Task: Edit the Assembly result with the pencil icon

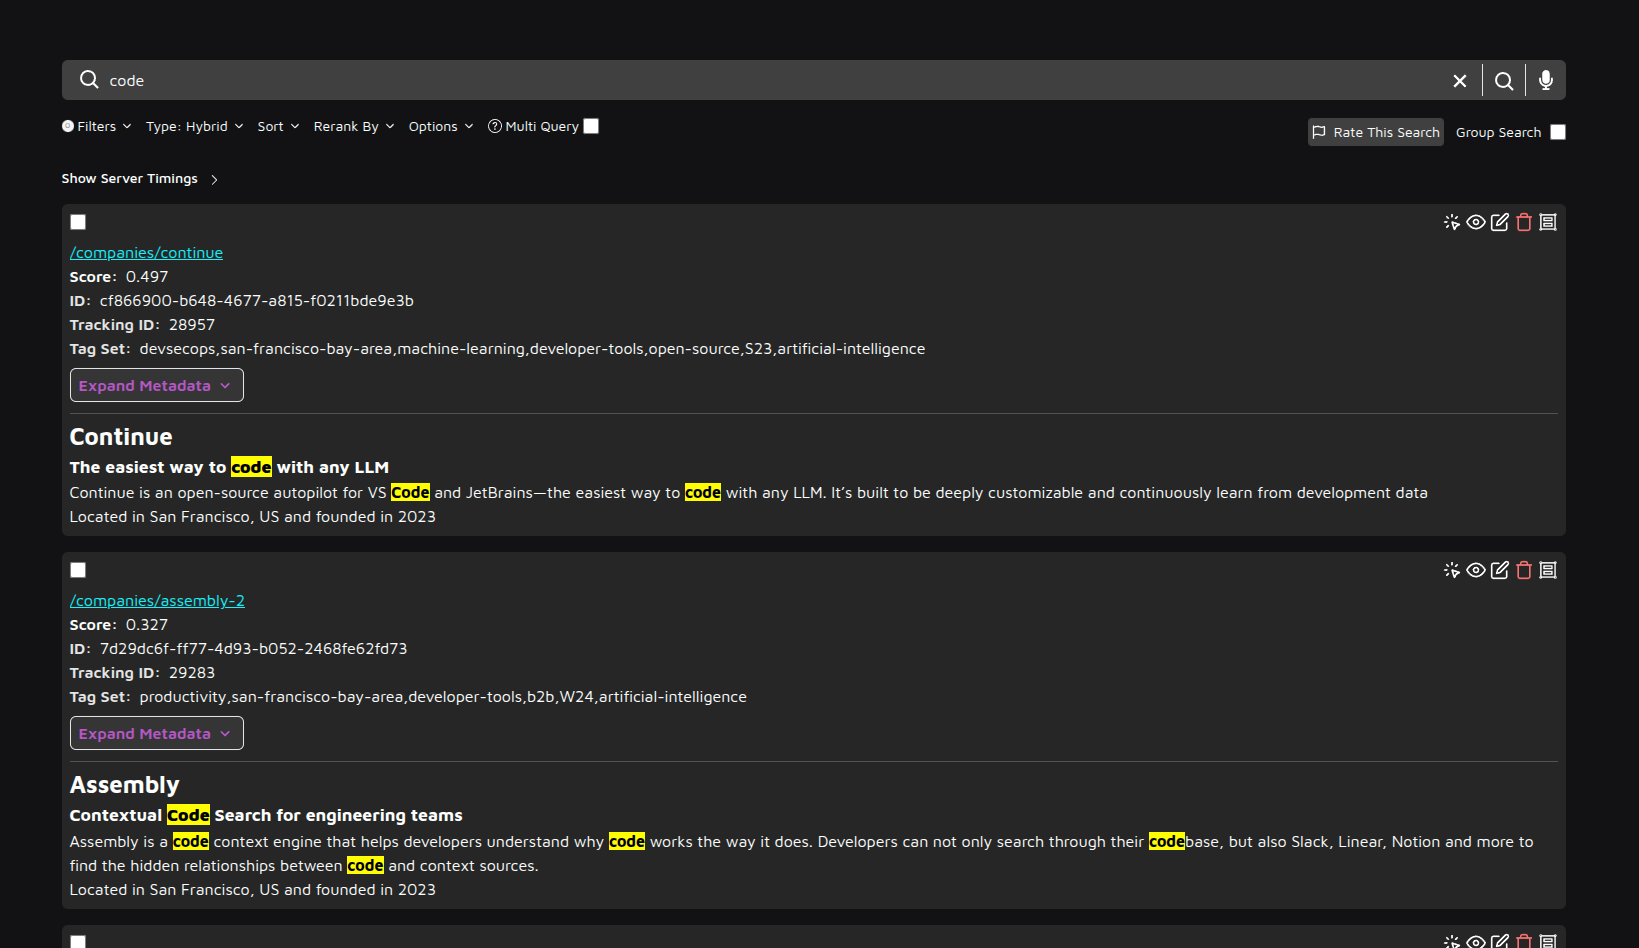Action: (x=1500, y=570)
